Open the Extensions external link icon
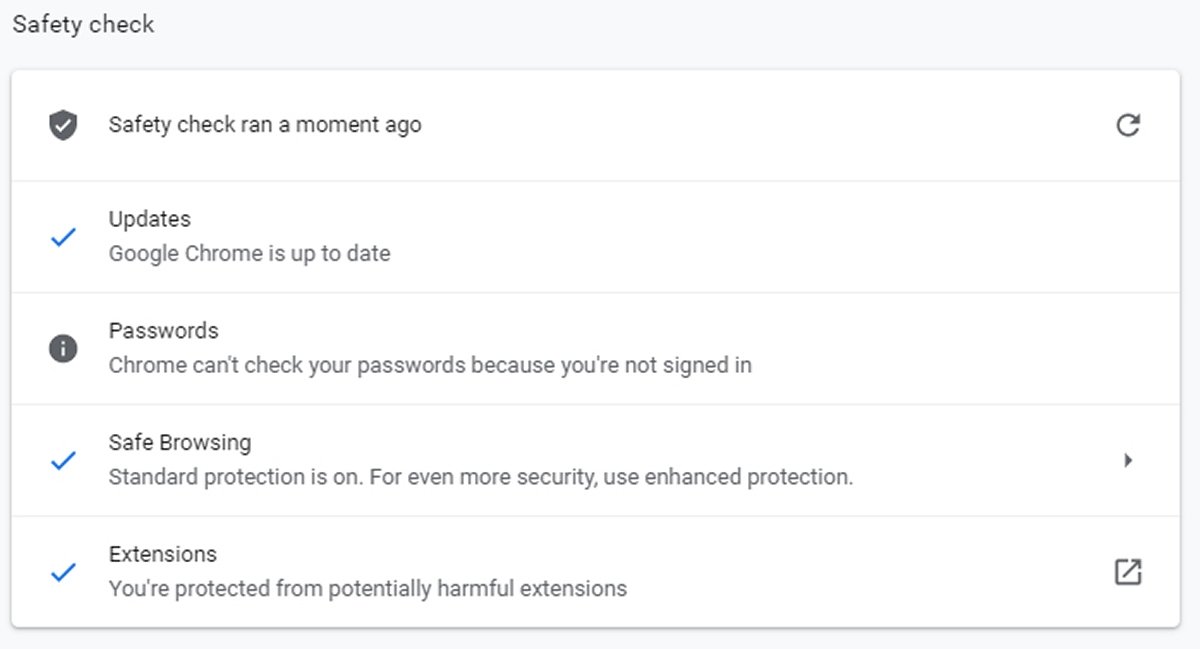Screen dimensions: 1200x649 coord(1128,572)
